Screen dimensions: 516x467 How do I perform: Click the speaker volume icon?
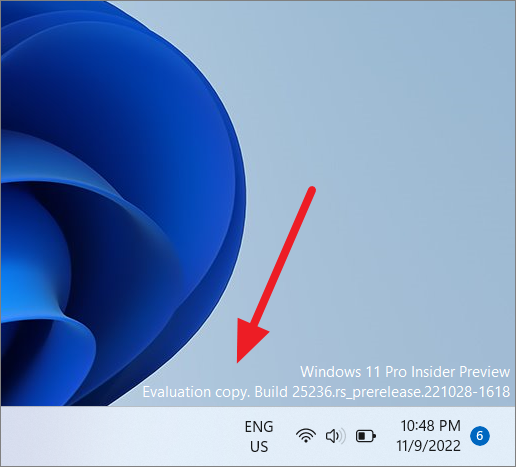coord(335,436)
